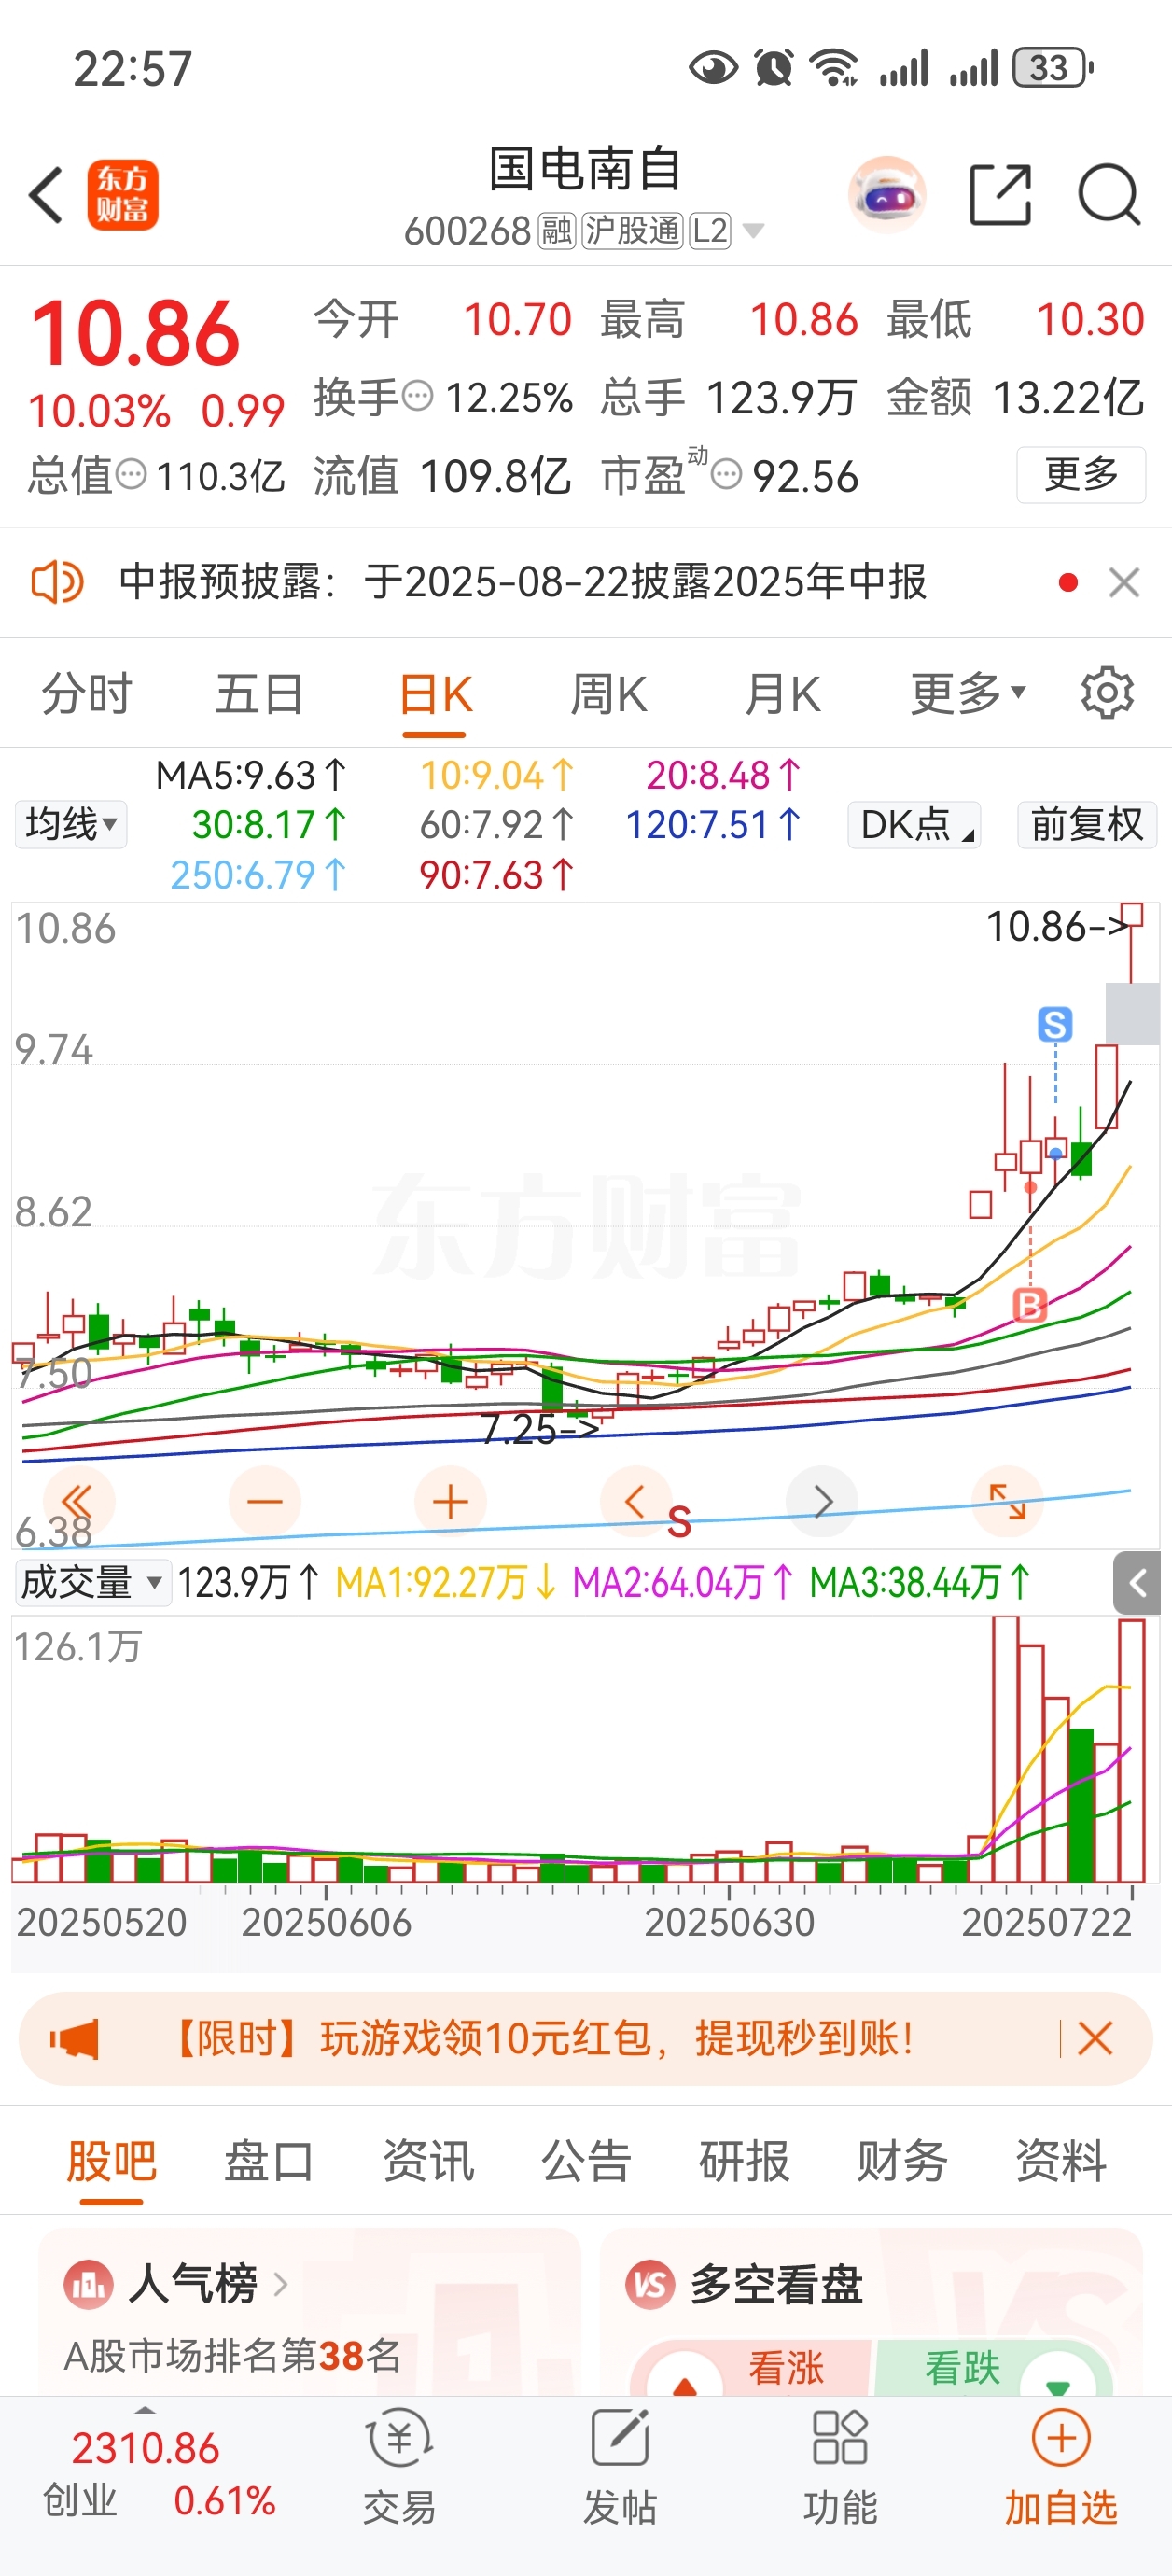
Task: Switch to 周K chart tab
Action: [608, 693]
